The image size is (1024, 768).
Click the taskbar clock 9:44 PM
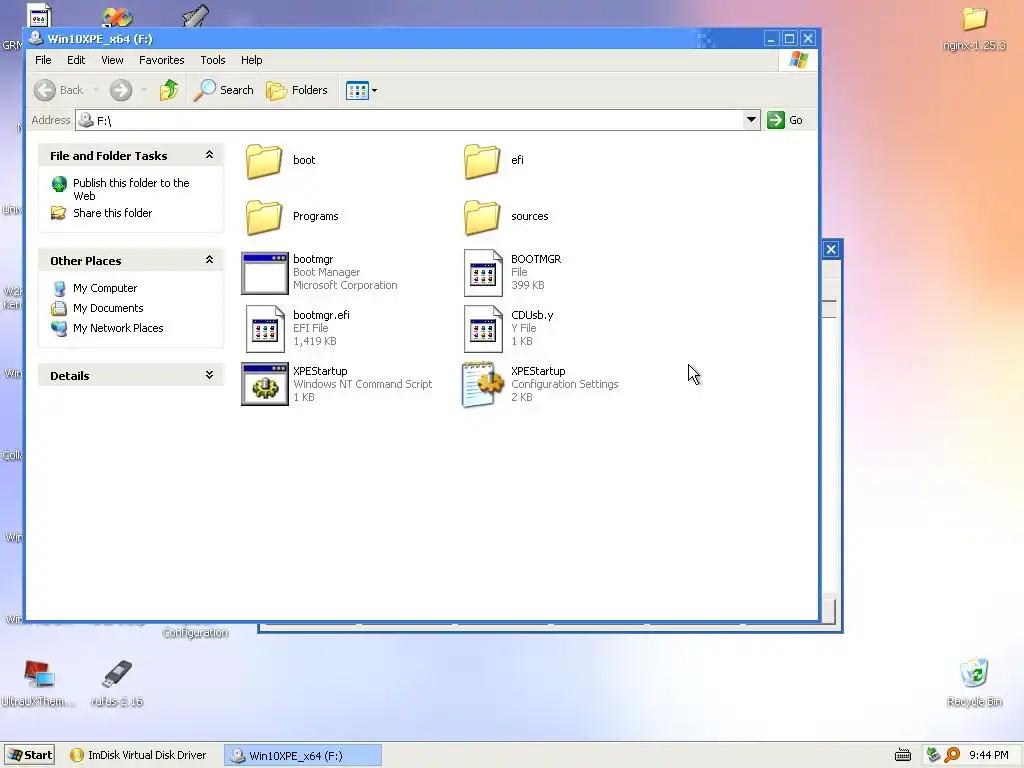(989, 755)
